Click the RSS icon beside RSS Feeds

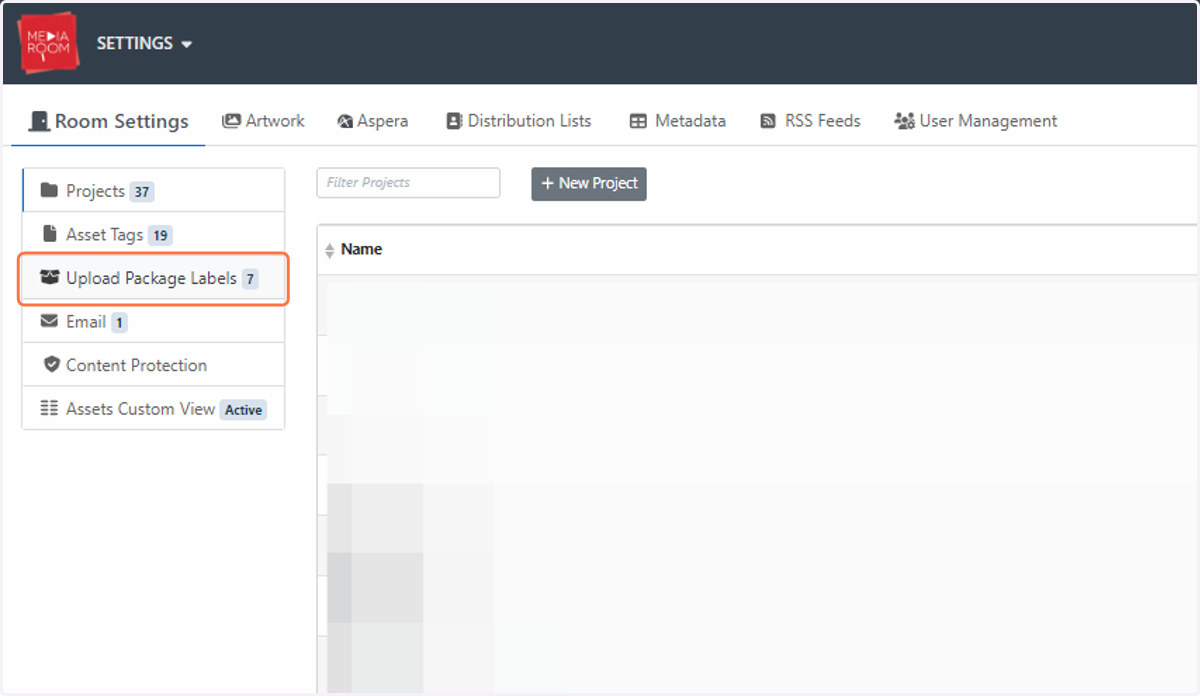[x=768, y=122]
